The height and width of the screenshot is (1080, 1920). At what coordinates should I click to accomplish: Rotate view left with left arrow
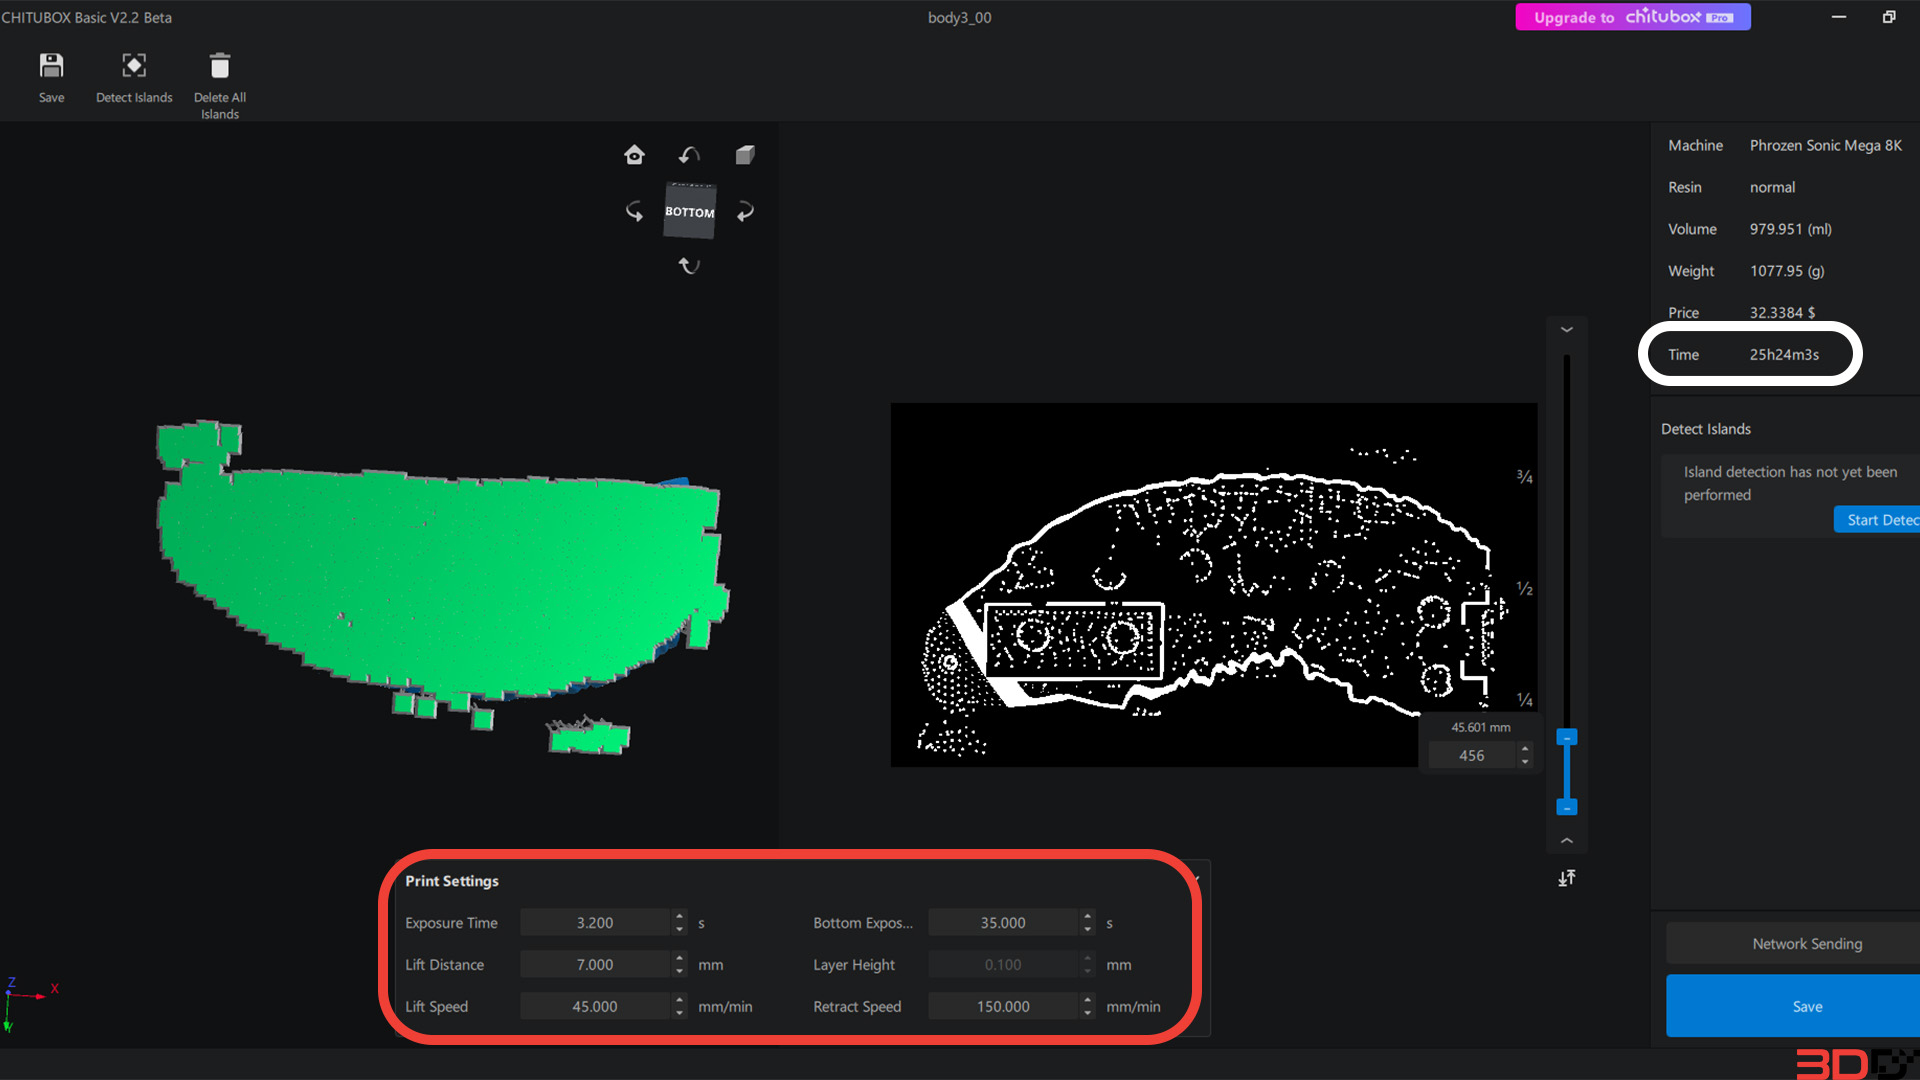634,211
